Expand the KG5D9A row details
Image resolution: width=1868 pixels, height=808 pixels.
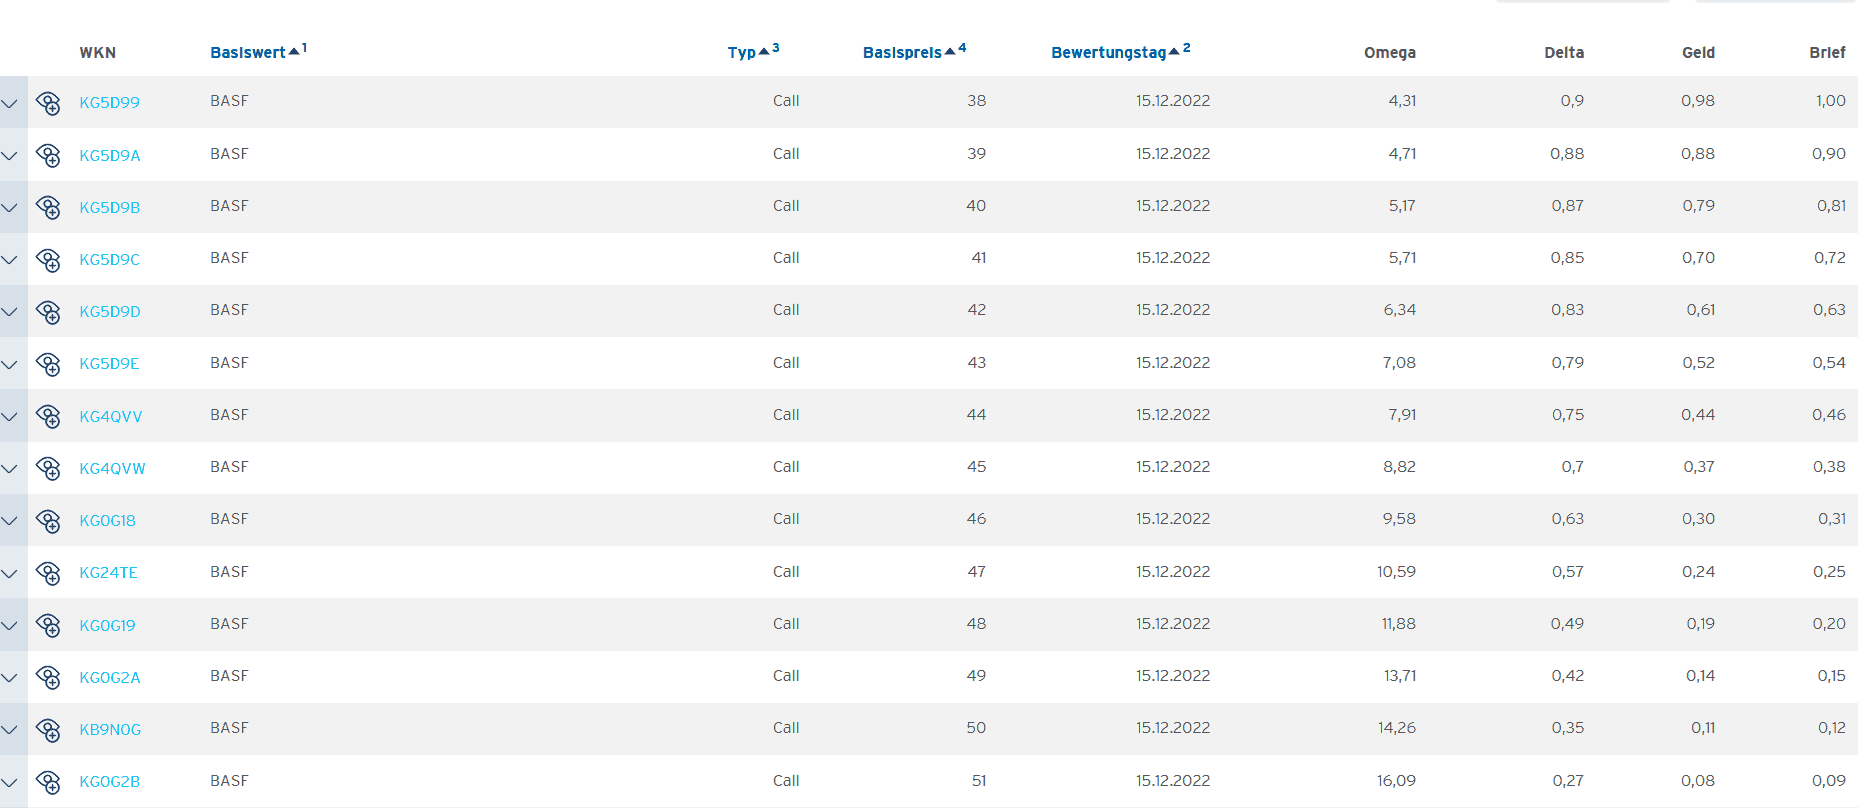10,155
